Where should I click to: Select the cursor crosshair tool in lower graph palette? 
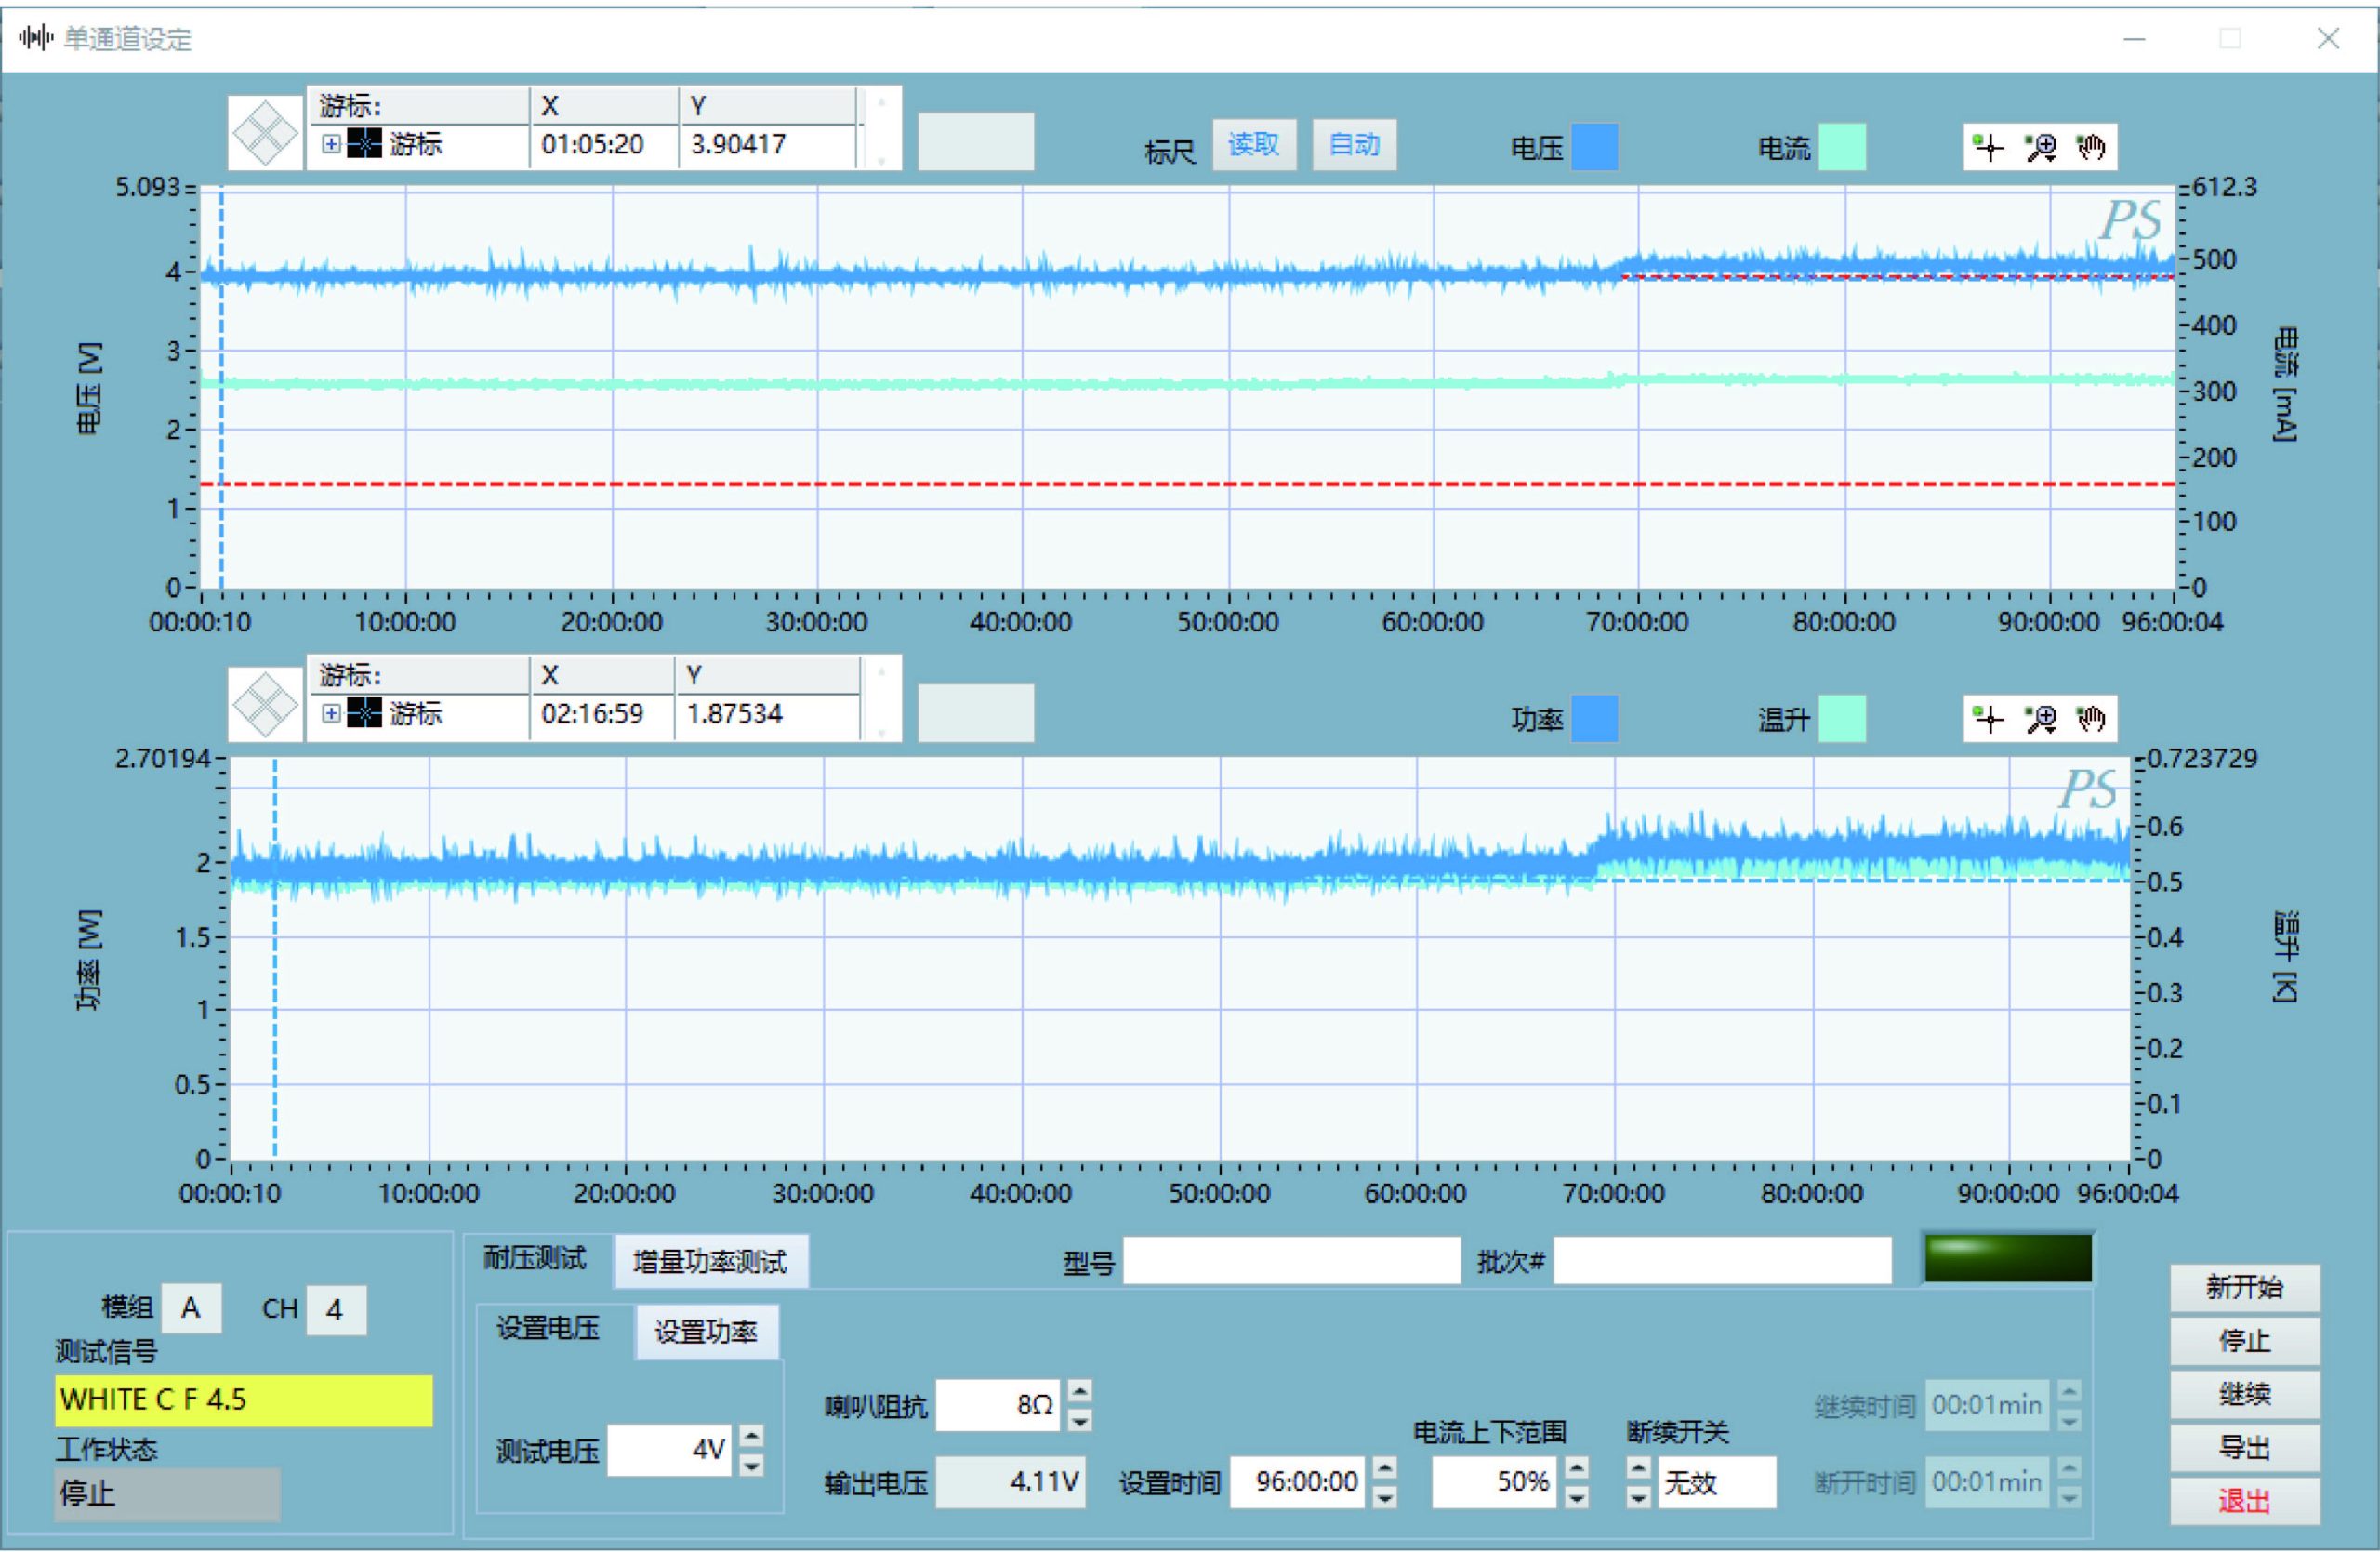click(1990, 718)
